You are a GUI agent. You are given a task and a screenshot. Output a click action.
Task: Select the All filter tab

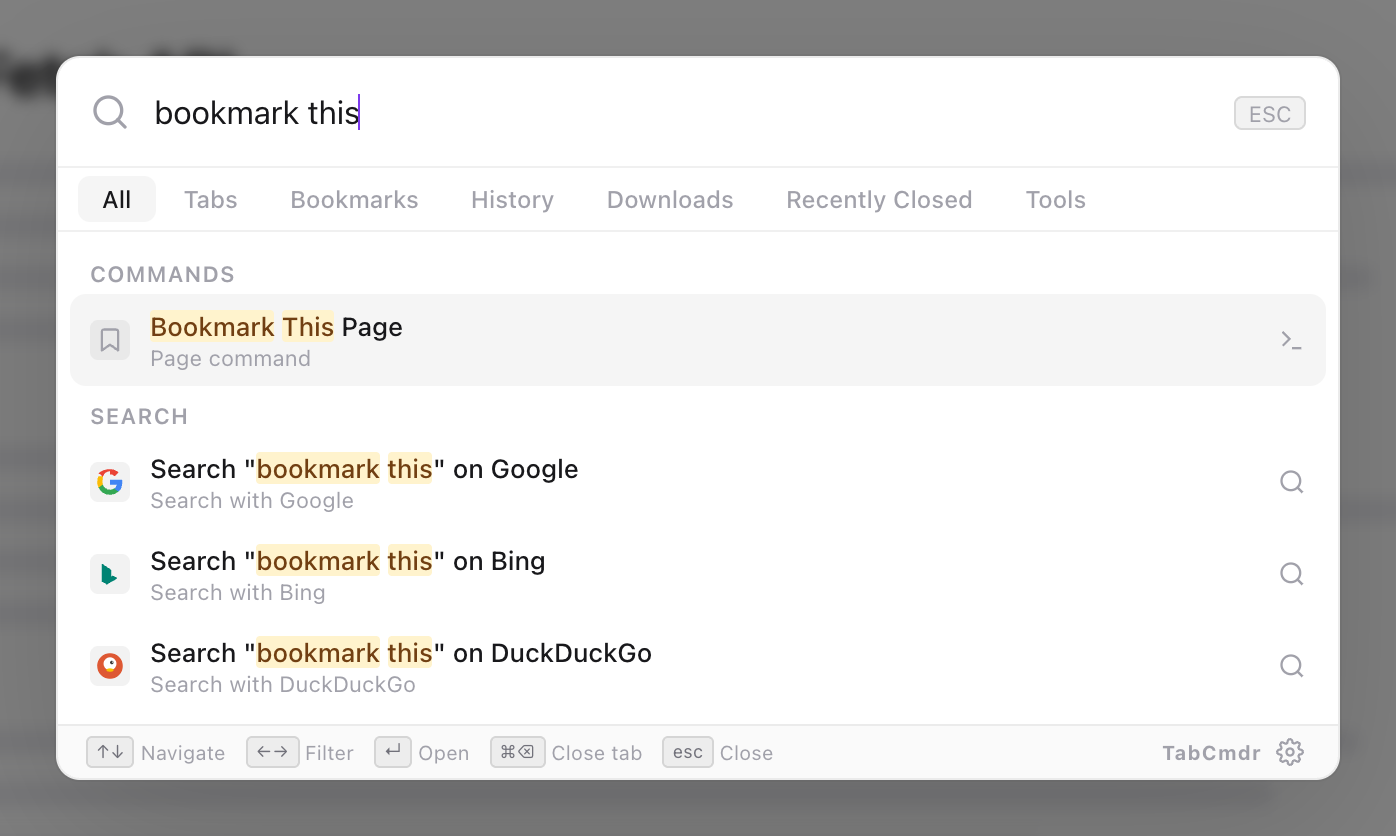(117, 199)
